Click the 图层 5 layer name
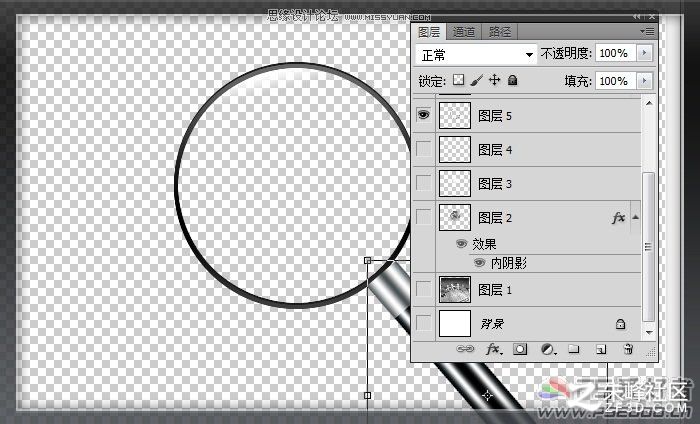This screenshot has width=700, height=424. tap(495, 116)
